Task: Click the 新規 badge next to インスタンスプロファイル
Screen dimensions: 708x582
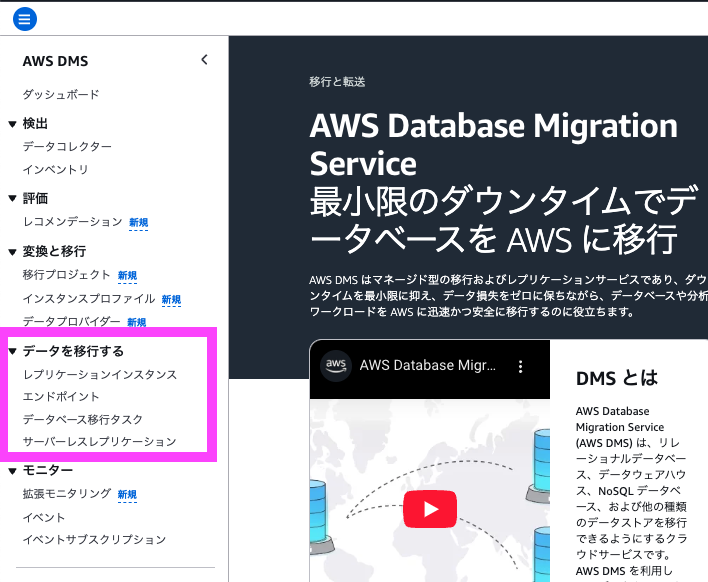Action: point(172,299)
